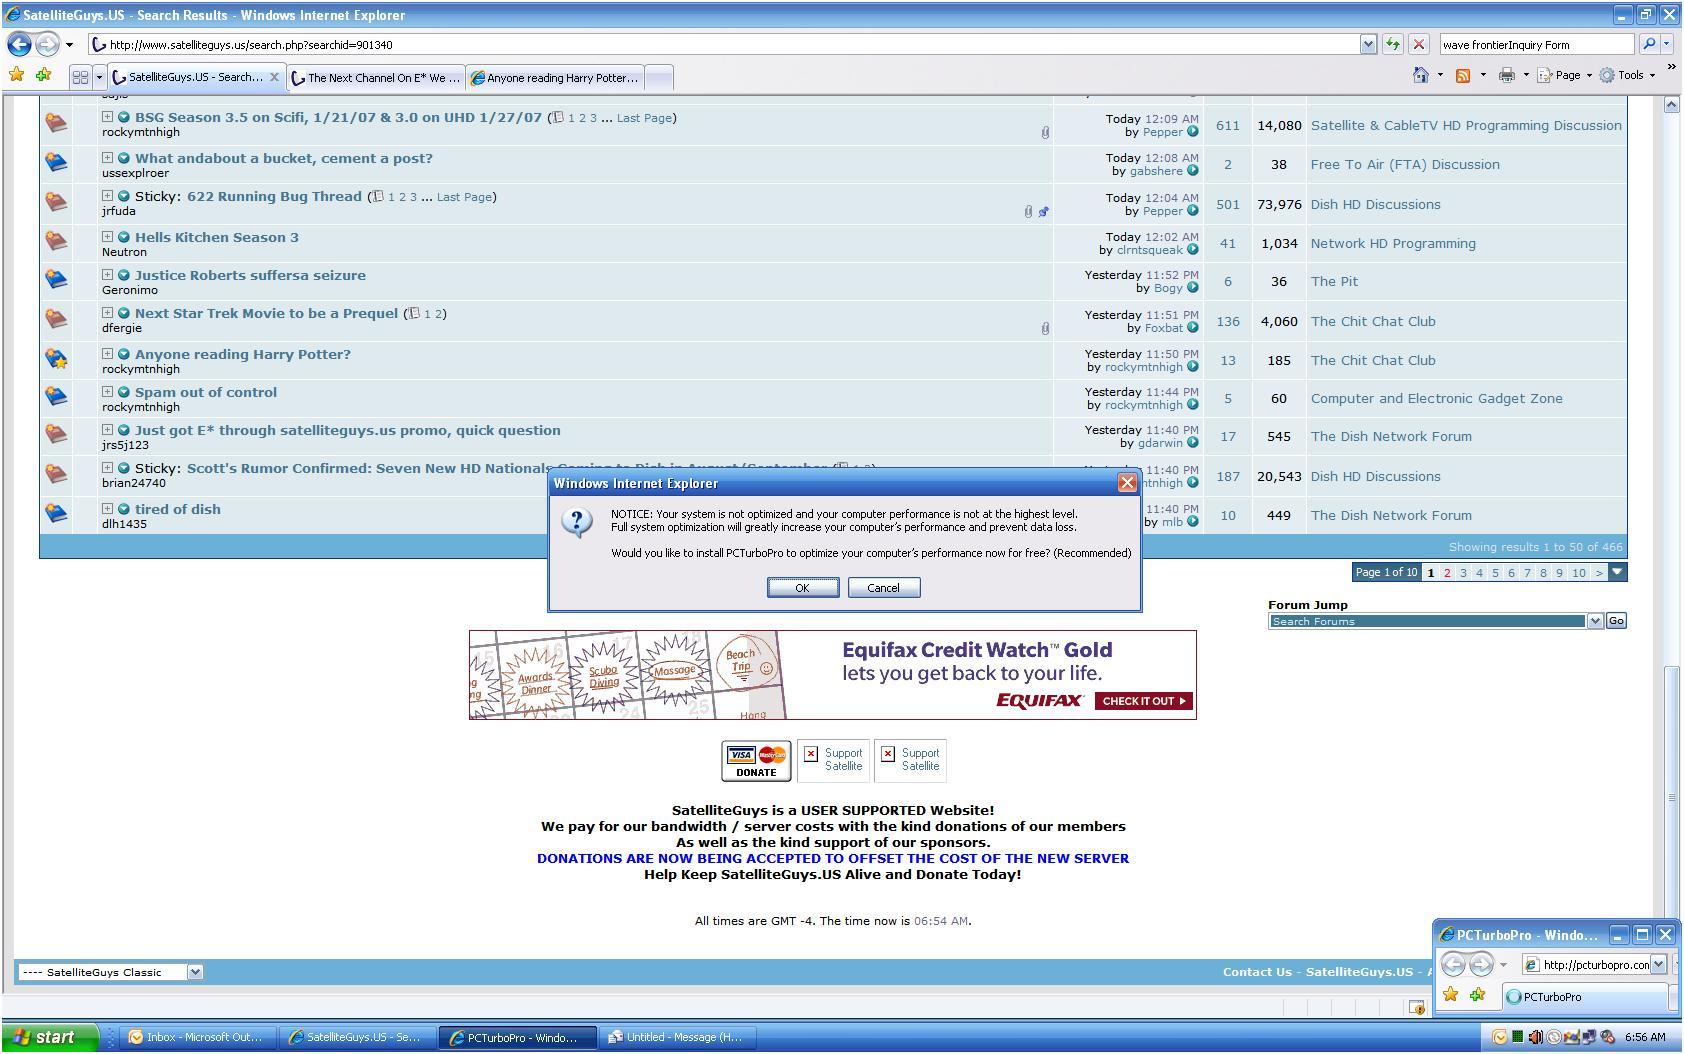Open the SatelliteGuys Classic style dropdown

coord(195,972)
